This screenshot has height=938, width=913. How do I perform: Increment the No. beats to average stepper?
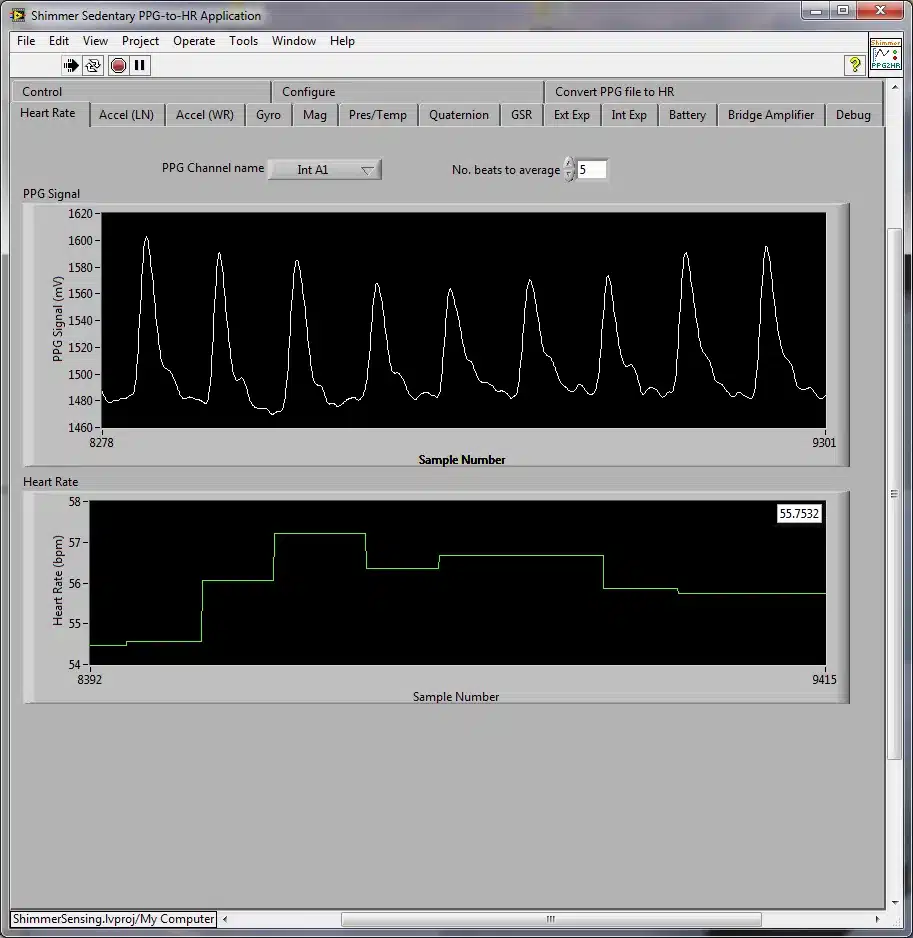coord(569,163)
